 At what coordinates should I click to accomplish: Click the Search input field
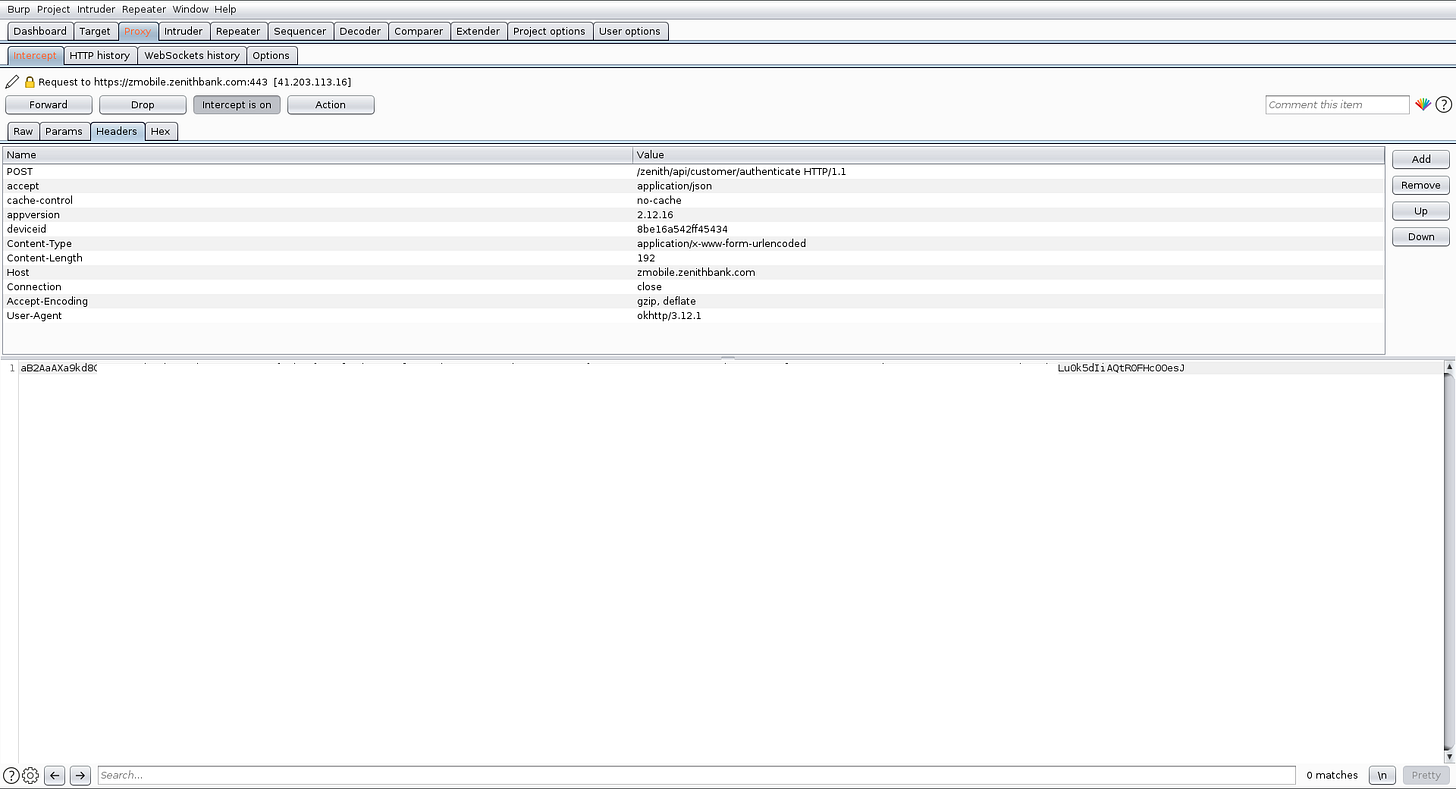click(696, 775)
